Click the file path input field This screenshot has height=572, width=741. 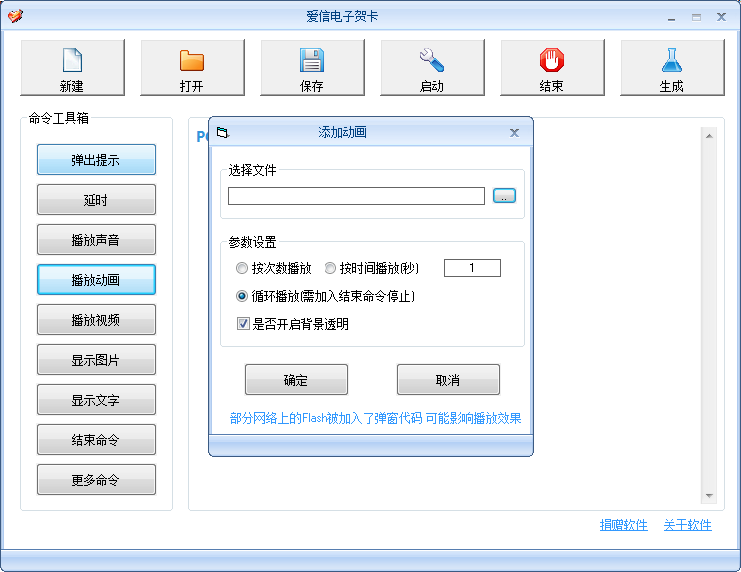point(356,196)
